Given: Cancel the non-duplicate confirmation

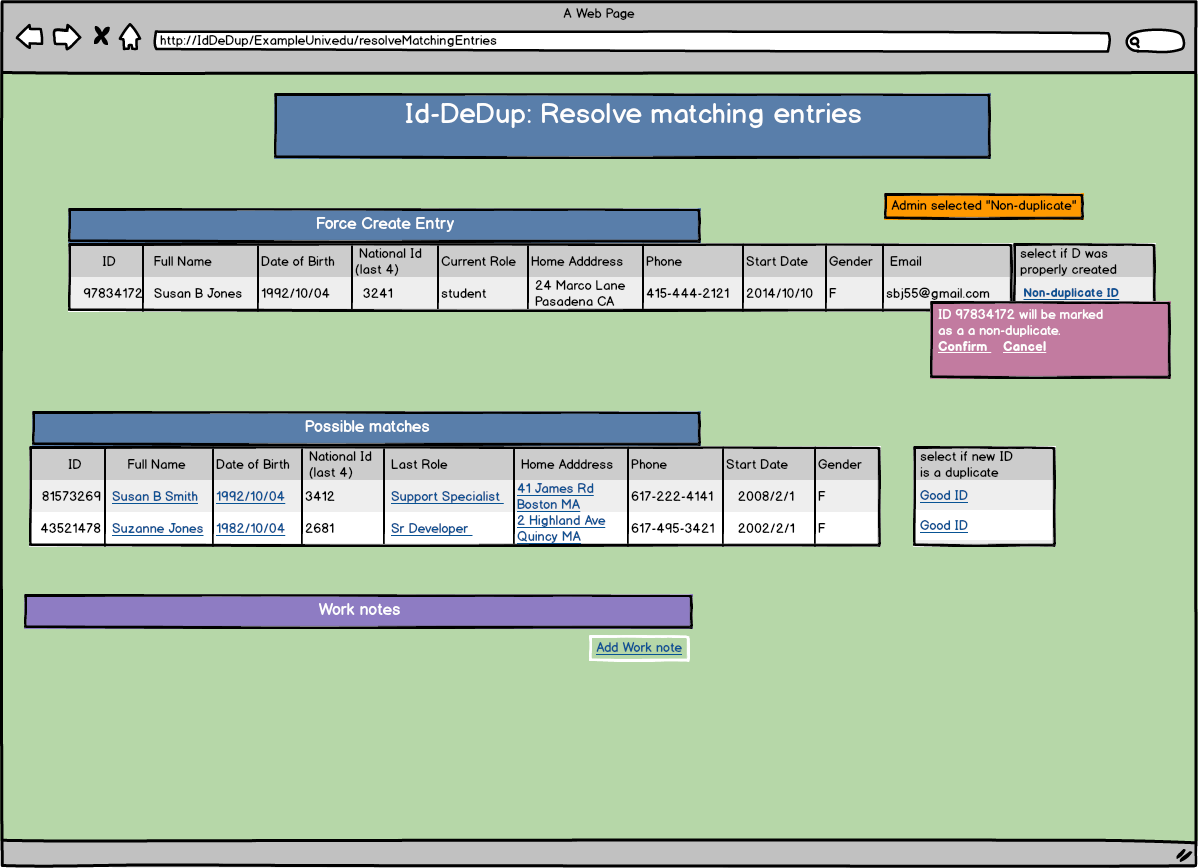Looking at the screenshot, I should click(x=1024, y=346).
